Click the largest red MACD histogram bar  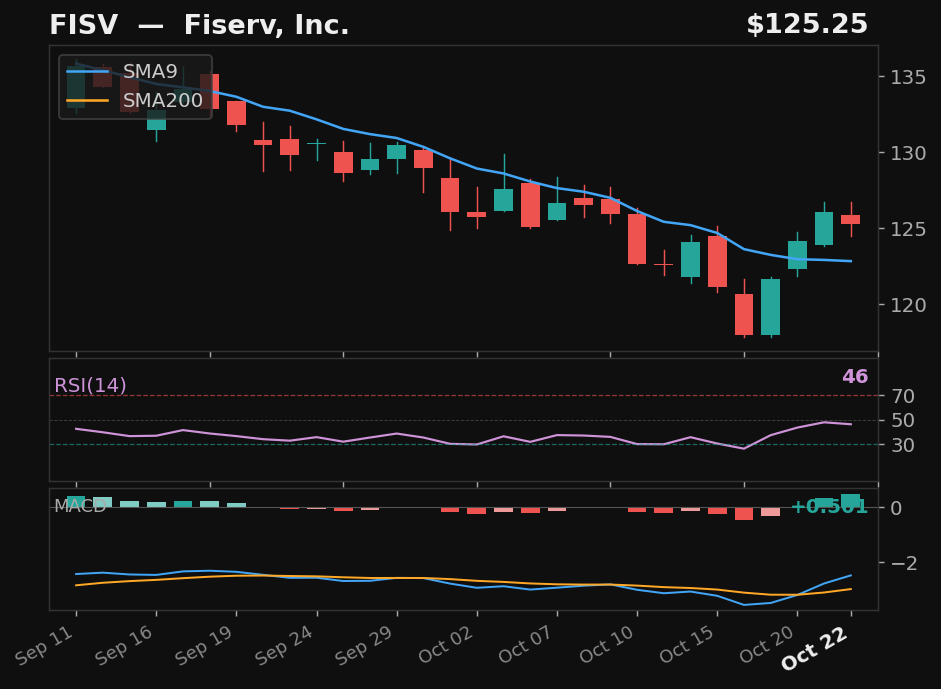744,514
